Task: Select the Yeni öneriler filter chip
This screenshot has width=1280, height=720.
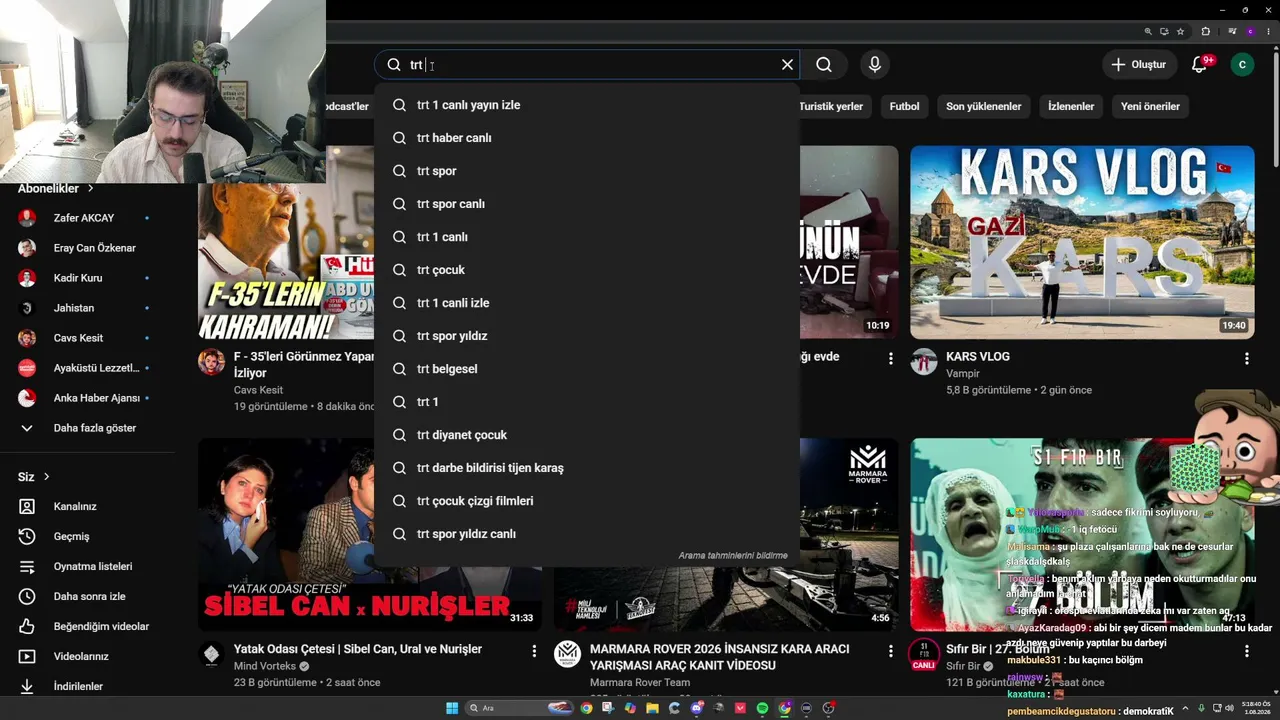Action: [x=1150, y=106]
